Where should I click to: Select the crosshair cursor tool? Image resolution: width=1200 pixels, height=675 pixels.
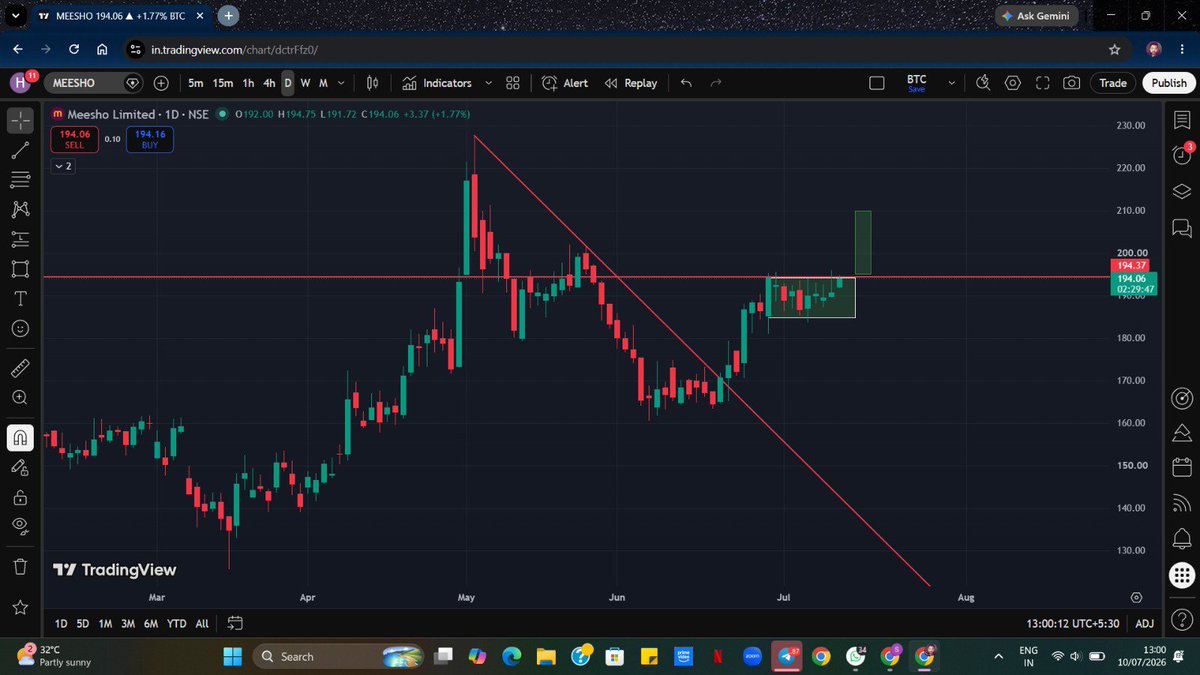[20, 121]
